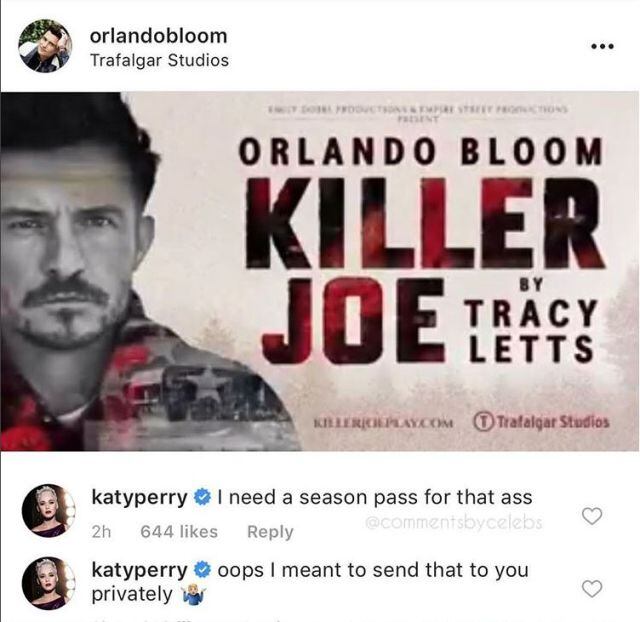640x622 pixels.
Task: Open katyperry username in first comment
Action: coord(140,498)
